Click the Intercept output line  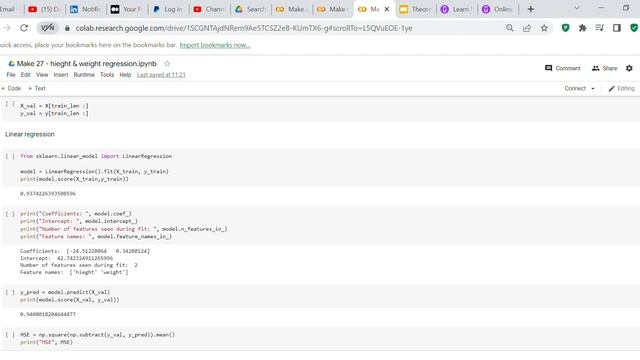66,258
